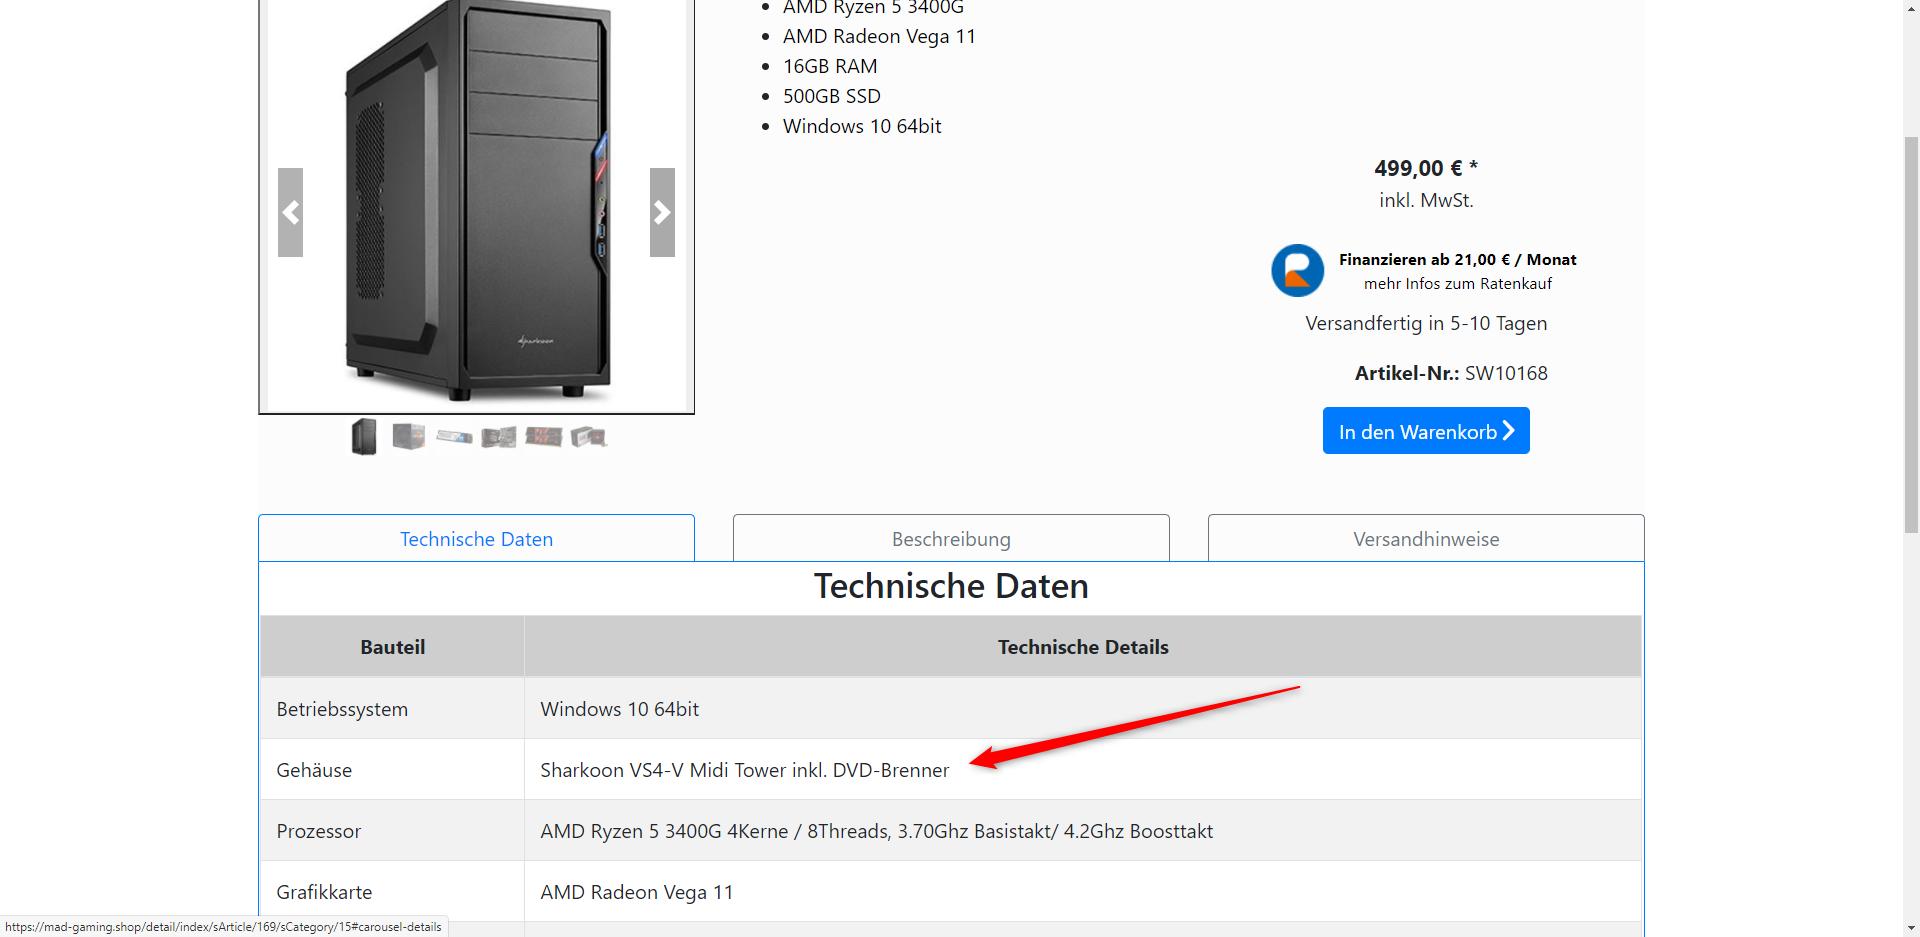Viewport: 1920px width, 937px height.
Task: Click the scrollbar down arrow
Action: (x=1911, y=928)
